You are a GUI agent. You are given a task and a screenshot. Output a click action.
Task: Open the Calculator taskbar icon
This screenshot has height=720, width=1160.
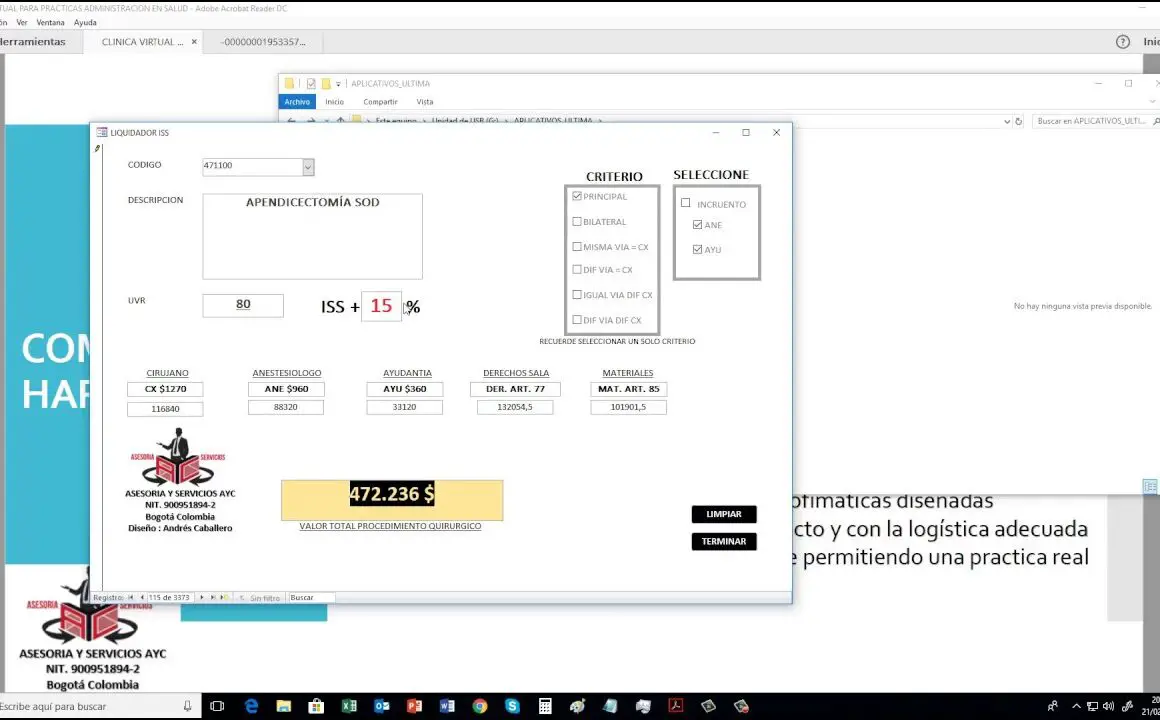coord(545,706)
